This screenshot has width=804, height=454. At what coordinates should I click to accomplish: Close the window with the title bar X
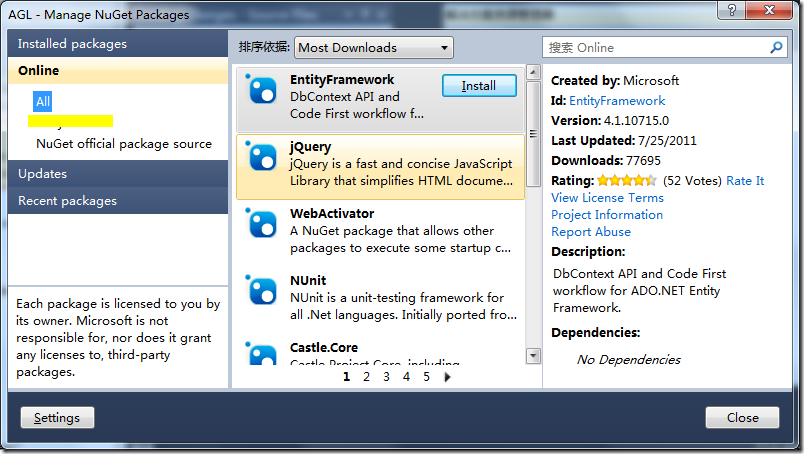[769, 10]
